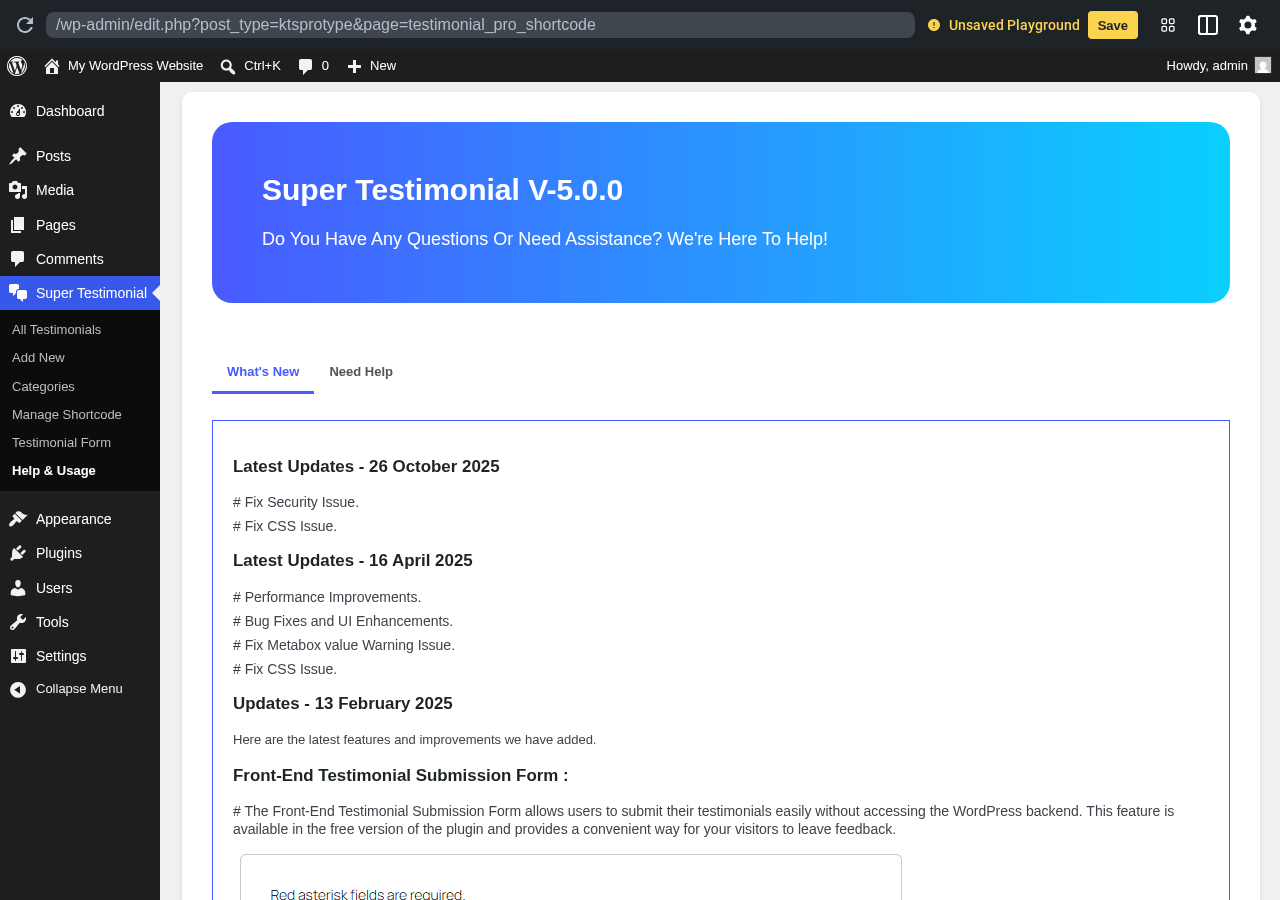The height and width of the screenshot is (900, 1280).
Task: Click the Collapse Menu text
Action: (79, 689)
